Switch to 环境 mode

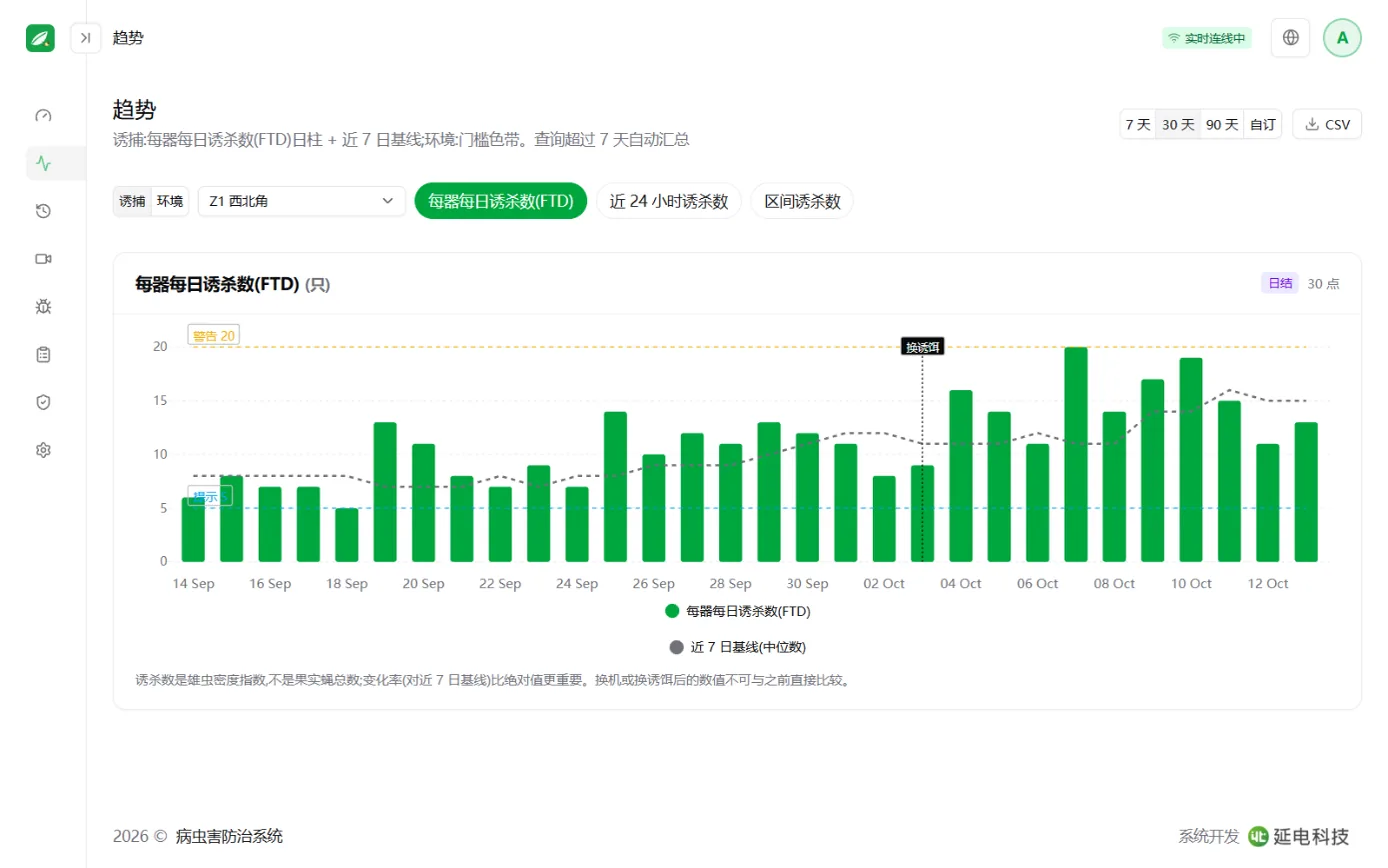point(170,201)
